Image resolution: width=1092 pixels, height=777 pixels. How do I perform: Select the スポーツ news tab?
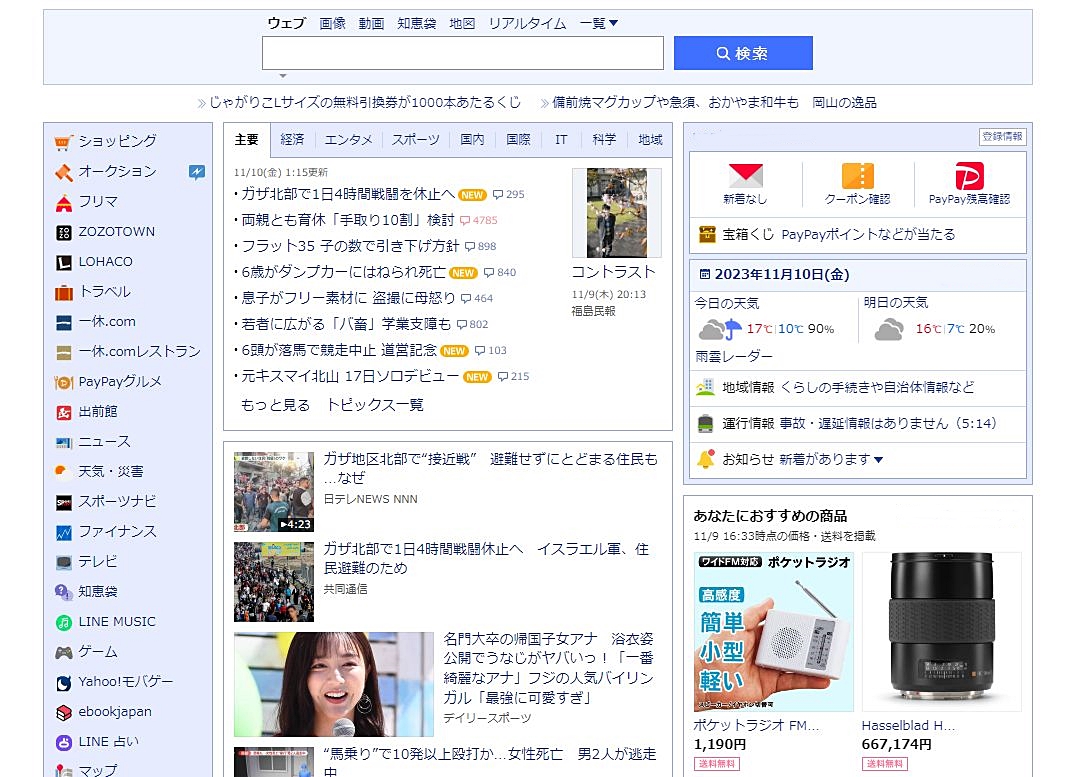416,140
